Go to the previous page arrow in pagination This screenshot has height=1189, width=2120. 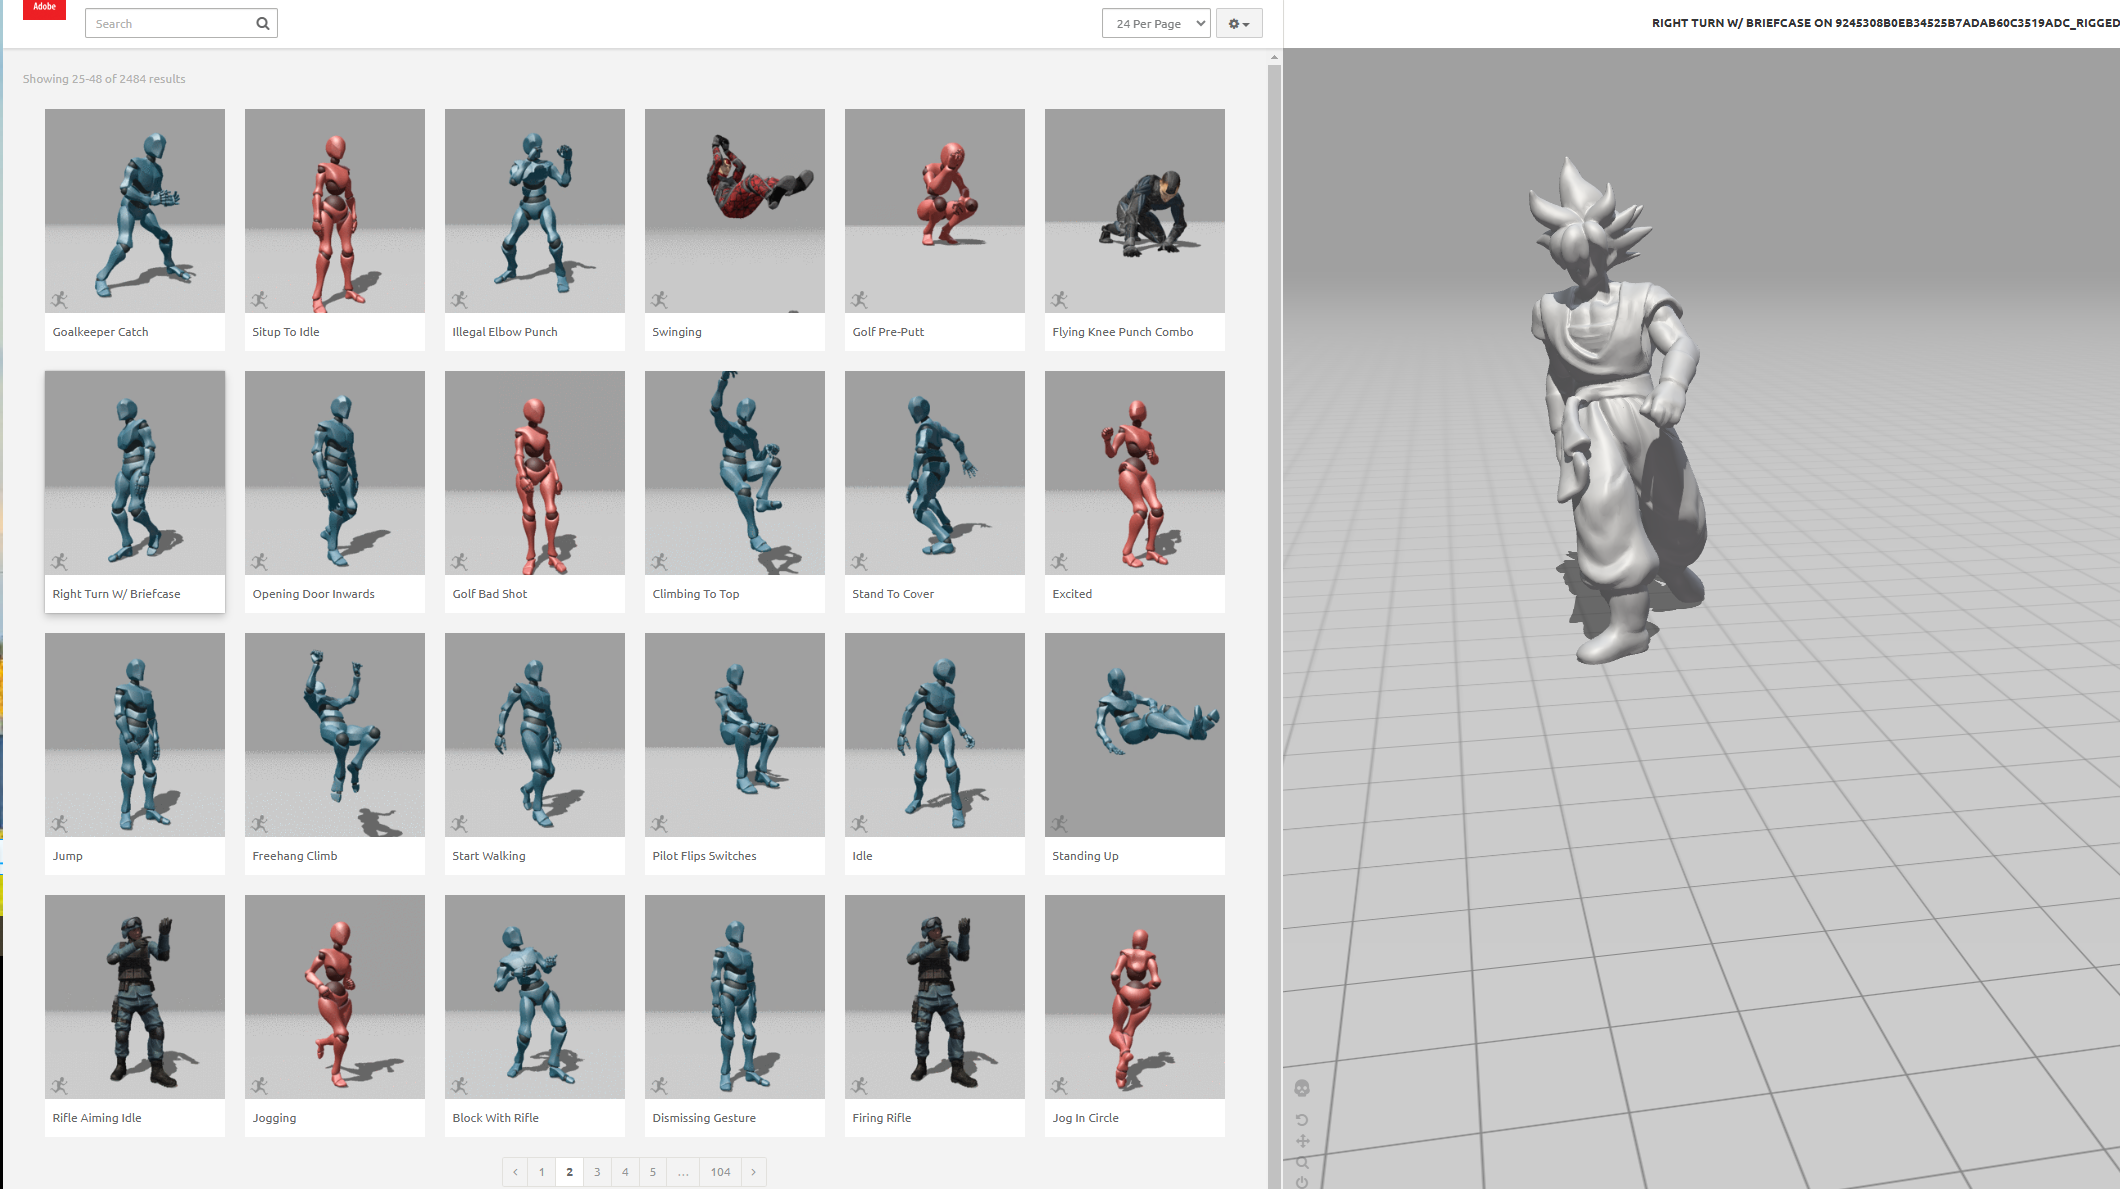pos(515,1172)
